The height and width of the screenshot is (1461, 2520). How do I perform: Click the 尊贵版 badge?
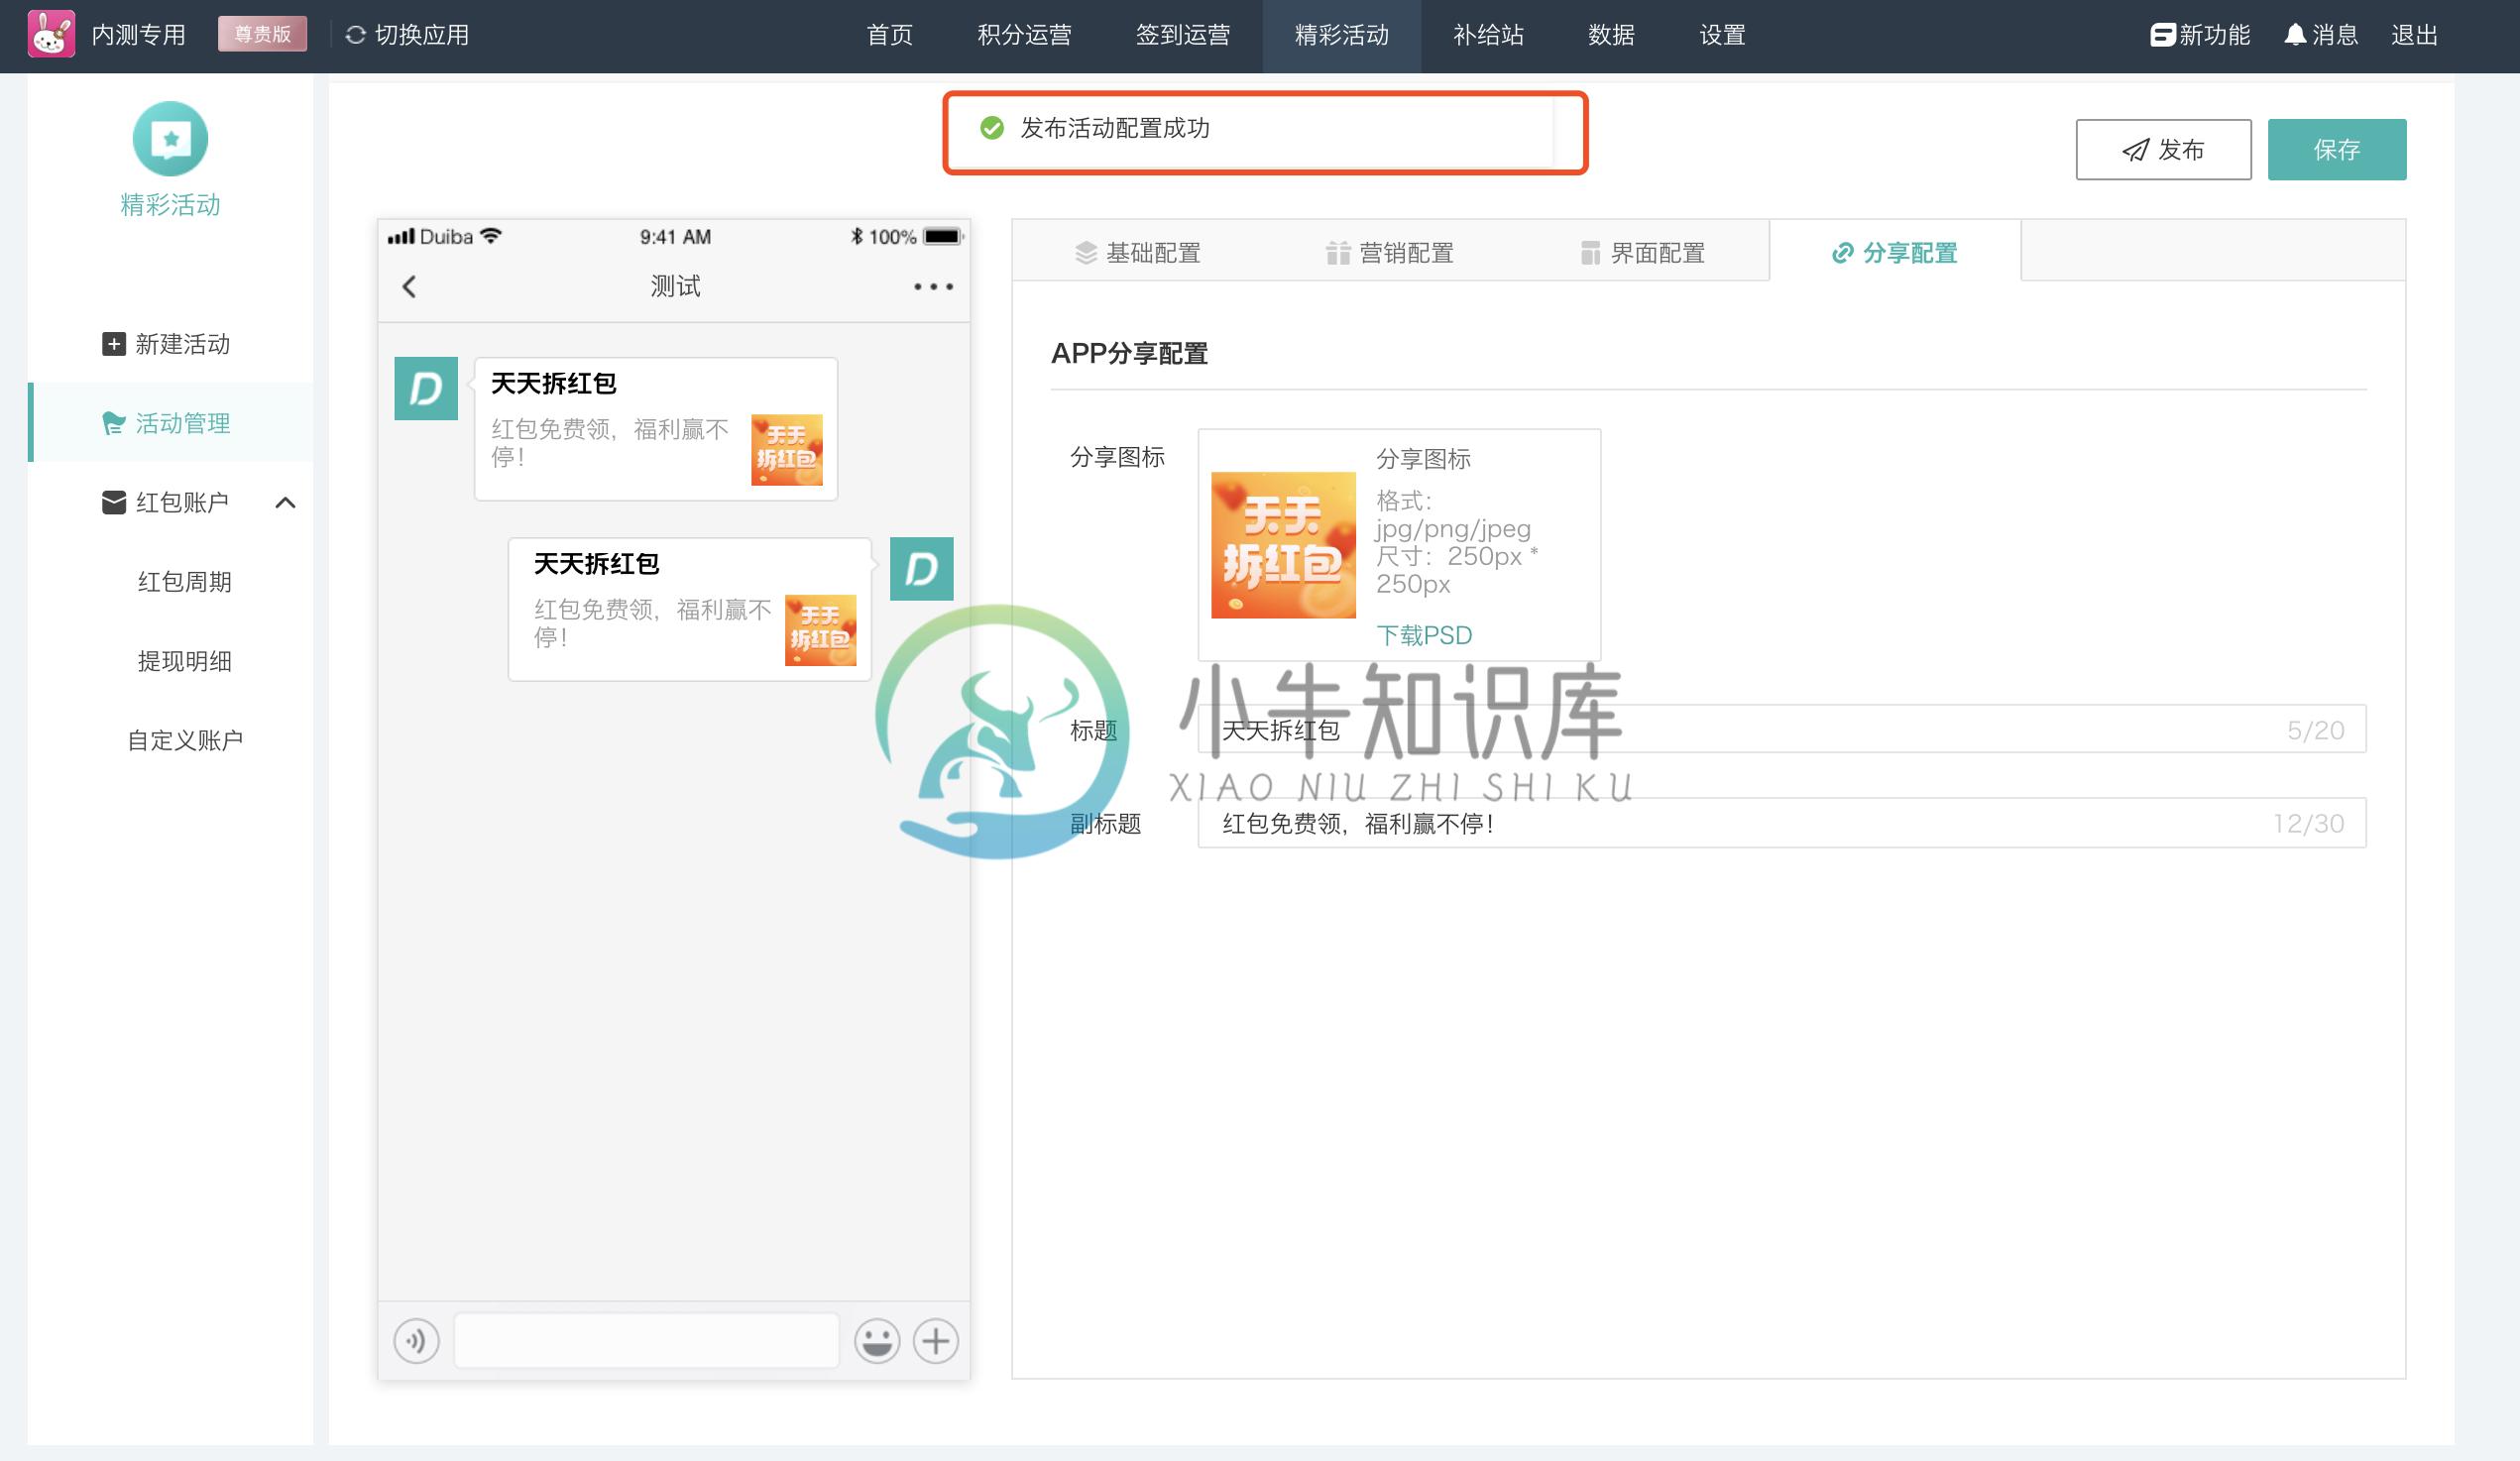click(x=263, y=34)
